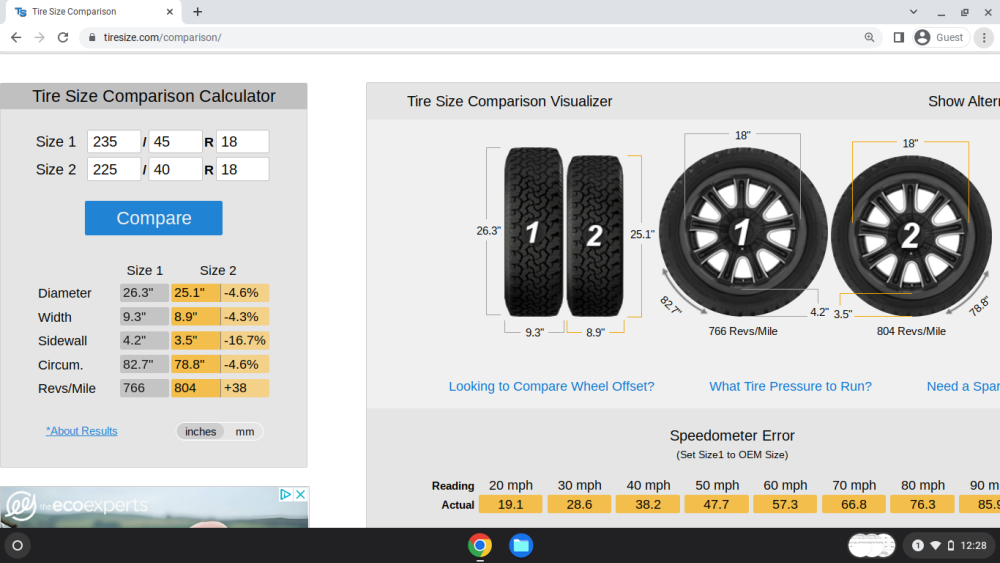
Task: Click the ad info triangle icon
Action: tap(285, 494)
